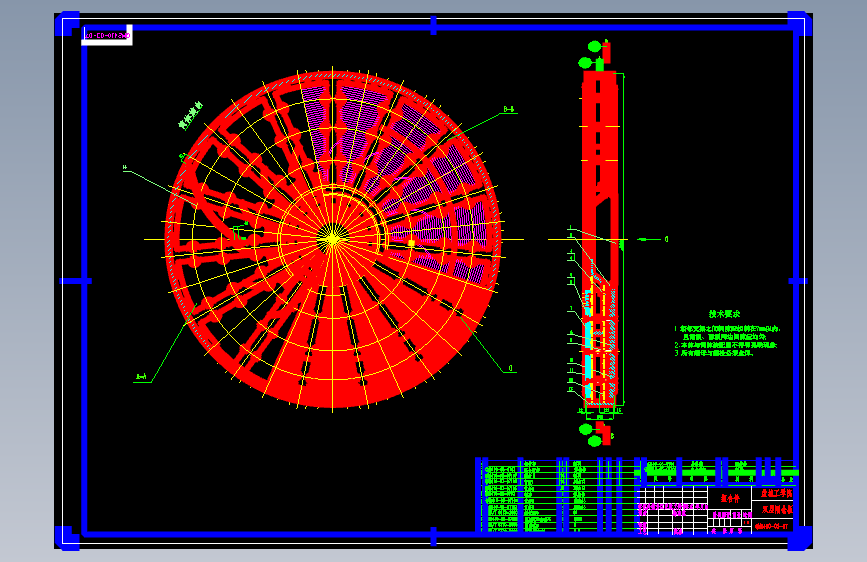Click the circular disc plan view drawing
Viewport: 867px width, 562px height.
coord(333,240)
